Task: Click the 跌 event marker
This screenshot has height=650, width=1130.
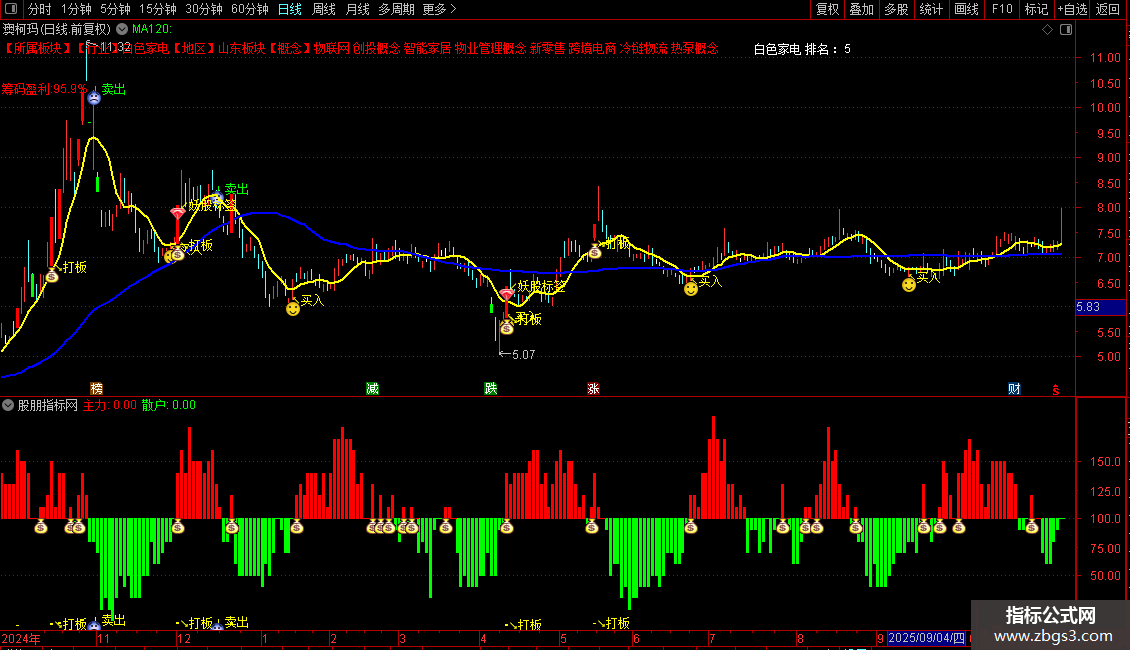Action: pyautogui.click(x=491, y=388)
